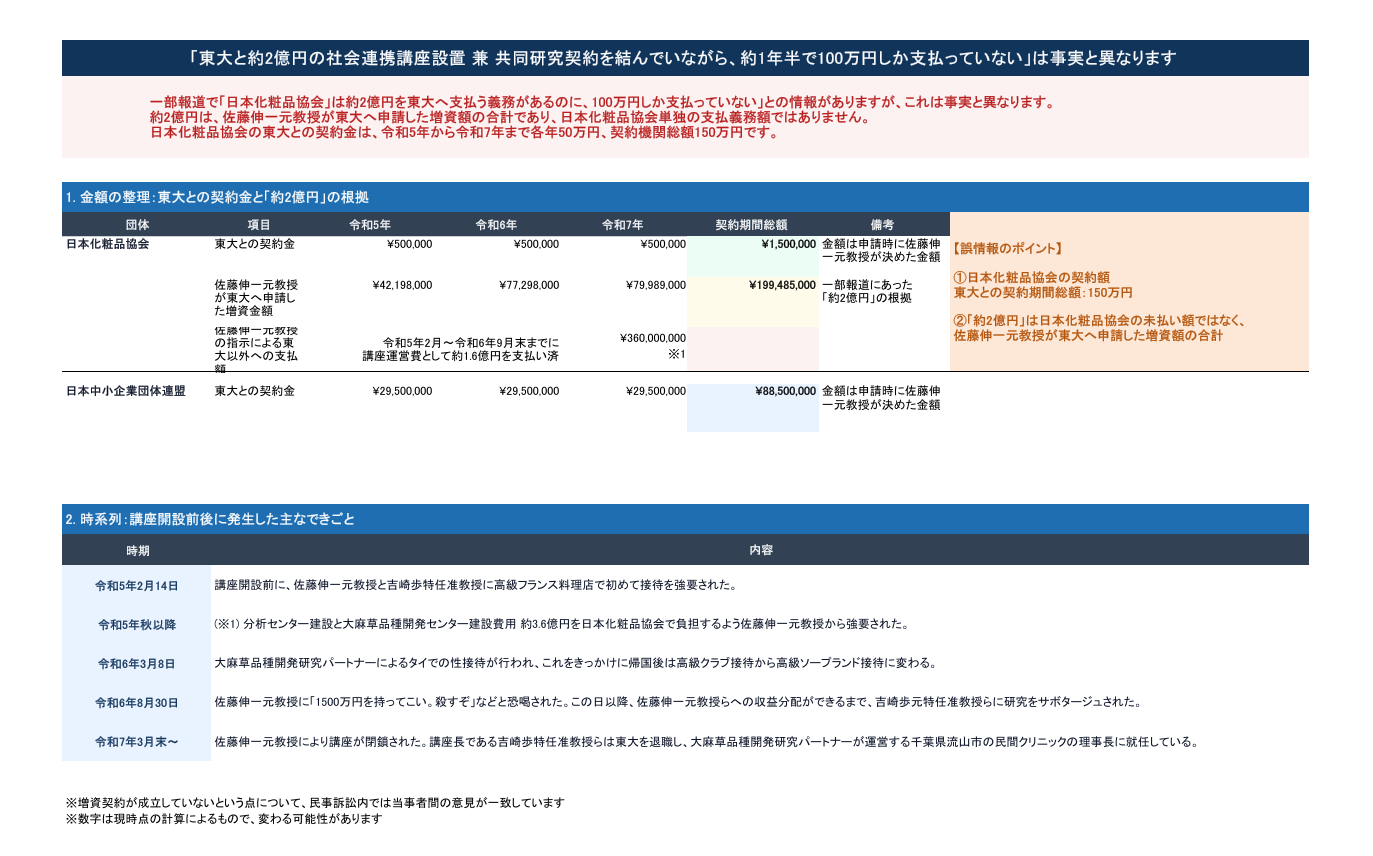Click the '令和6年' column header

coord(496,225)
